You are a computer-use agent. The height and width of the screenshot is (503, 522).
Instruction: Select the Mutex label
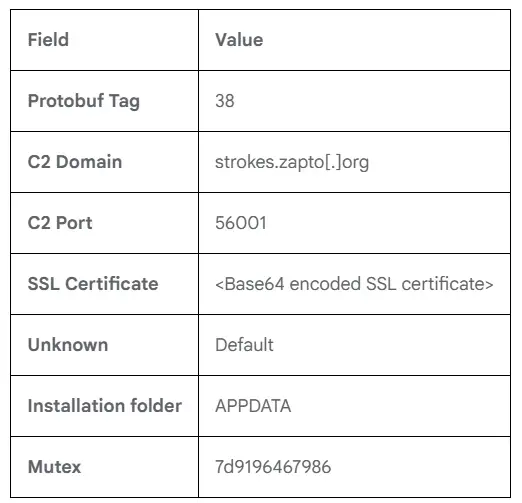click(x=54, y=467)
